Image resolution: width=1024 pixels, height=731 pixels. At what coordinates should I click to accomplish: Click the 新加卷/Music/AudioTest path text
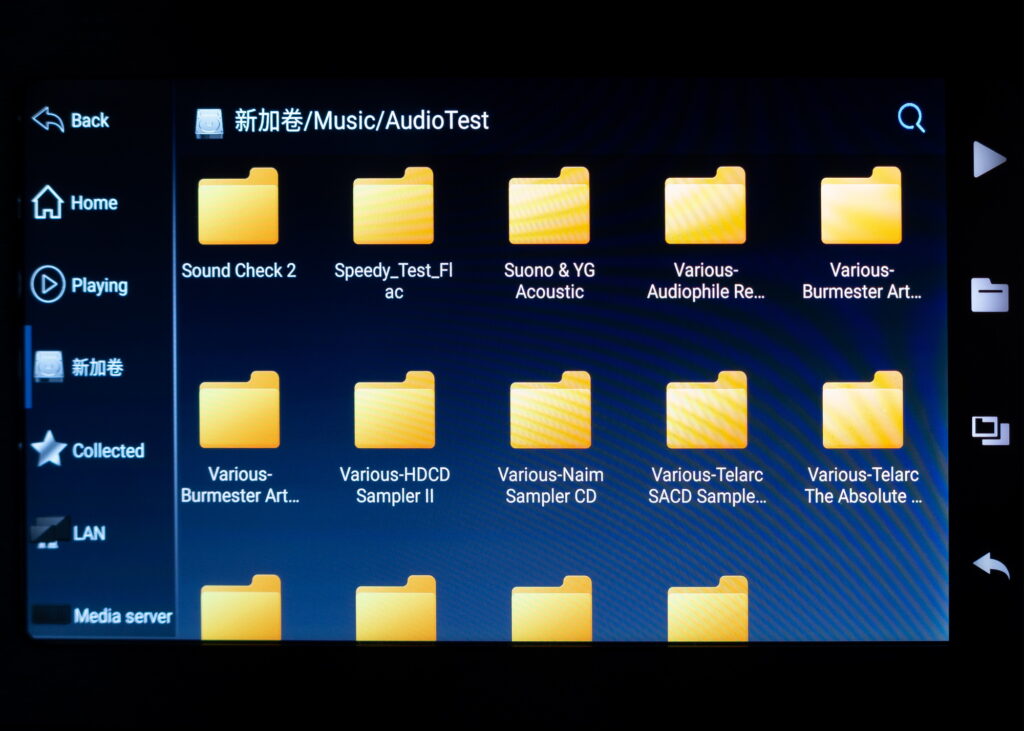point(361,120)
